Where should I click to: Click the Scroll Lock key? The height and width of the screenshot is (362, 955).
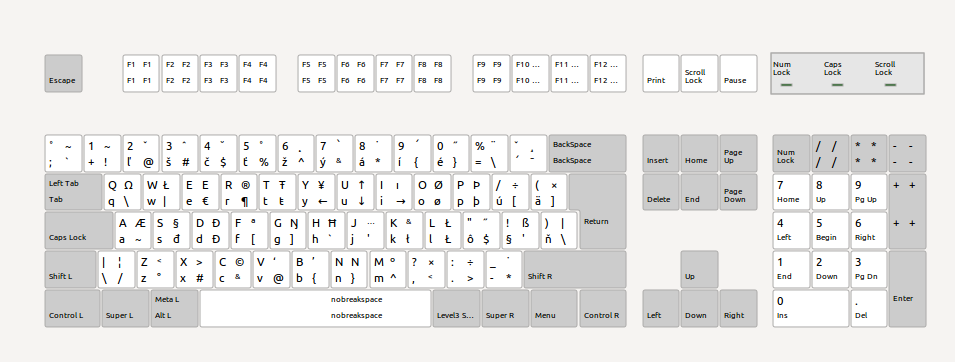point(700,74)
